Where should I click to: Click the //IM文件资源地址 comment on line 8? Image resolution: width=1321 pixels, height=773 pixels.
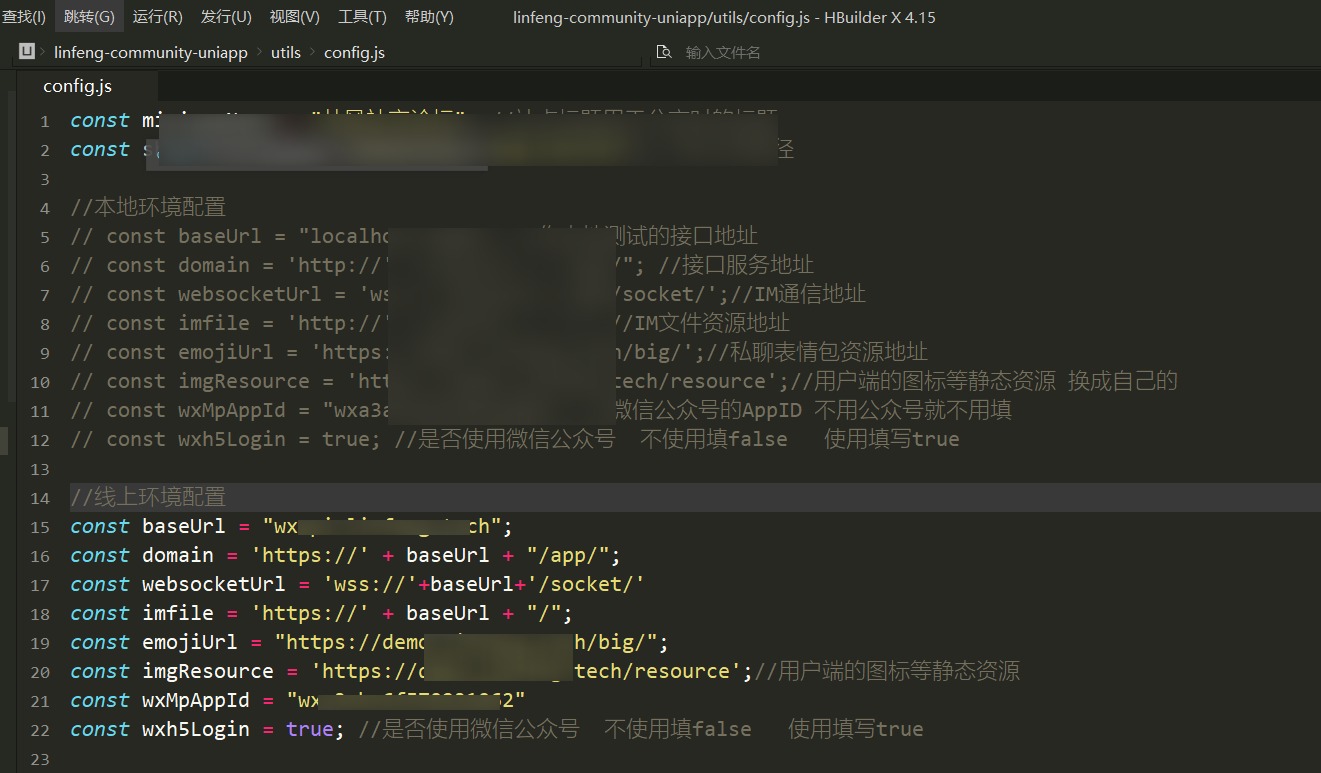[x=704, y=323]
